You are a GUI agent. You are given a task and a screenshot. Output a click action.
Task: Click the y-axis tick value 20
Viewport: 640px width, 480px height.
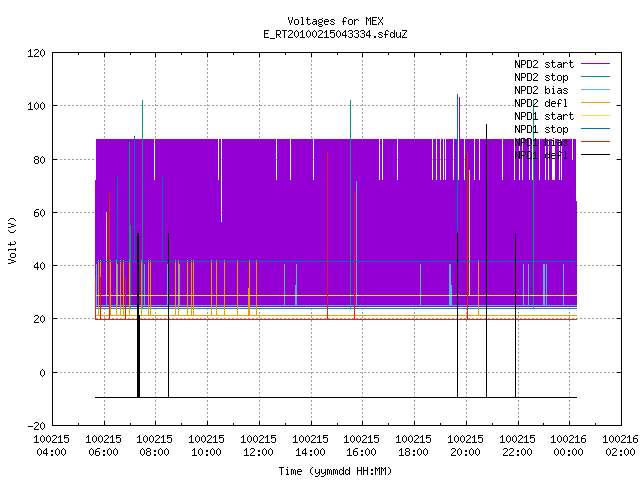pyautogui.click(x=39, y=319)
